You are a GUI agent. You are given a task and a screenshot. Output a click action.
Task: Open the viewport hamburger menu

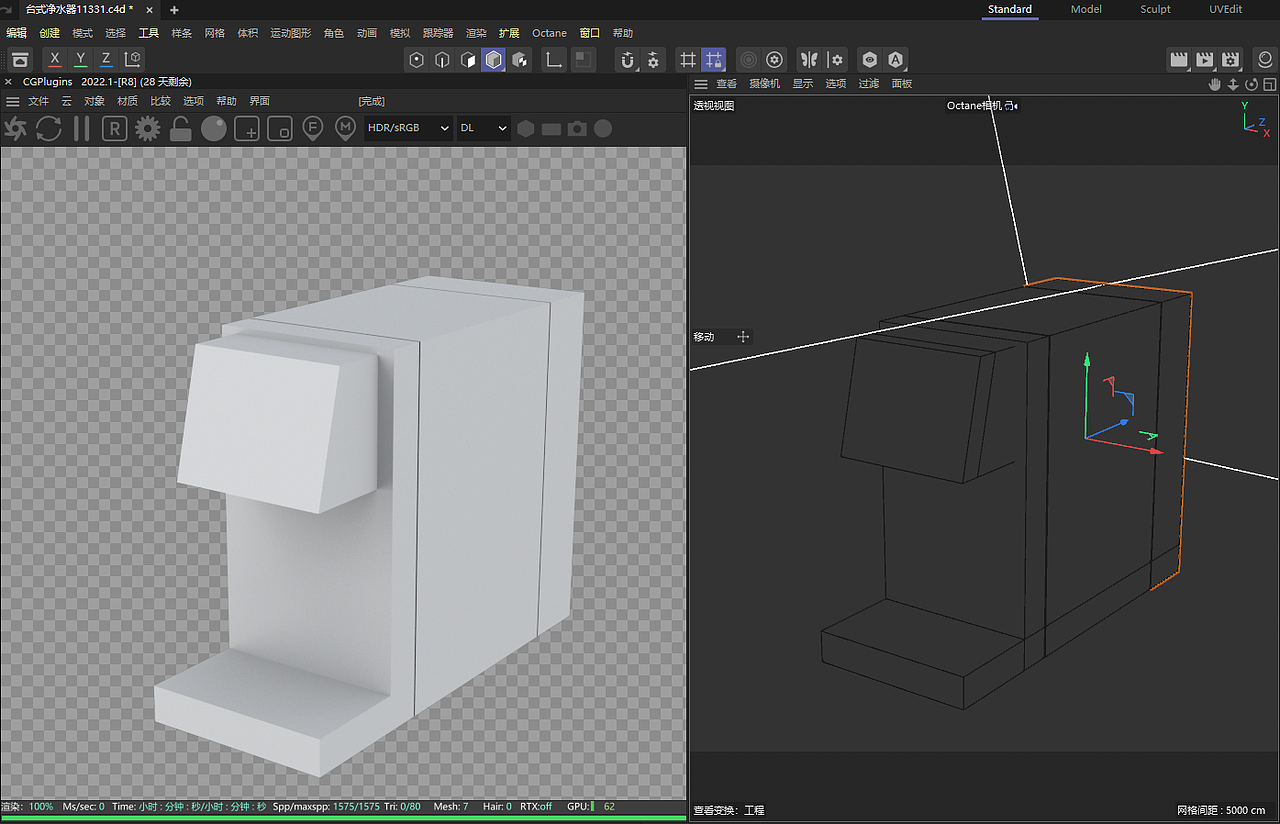click(701, 84)
